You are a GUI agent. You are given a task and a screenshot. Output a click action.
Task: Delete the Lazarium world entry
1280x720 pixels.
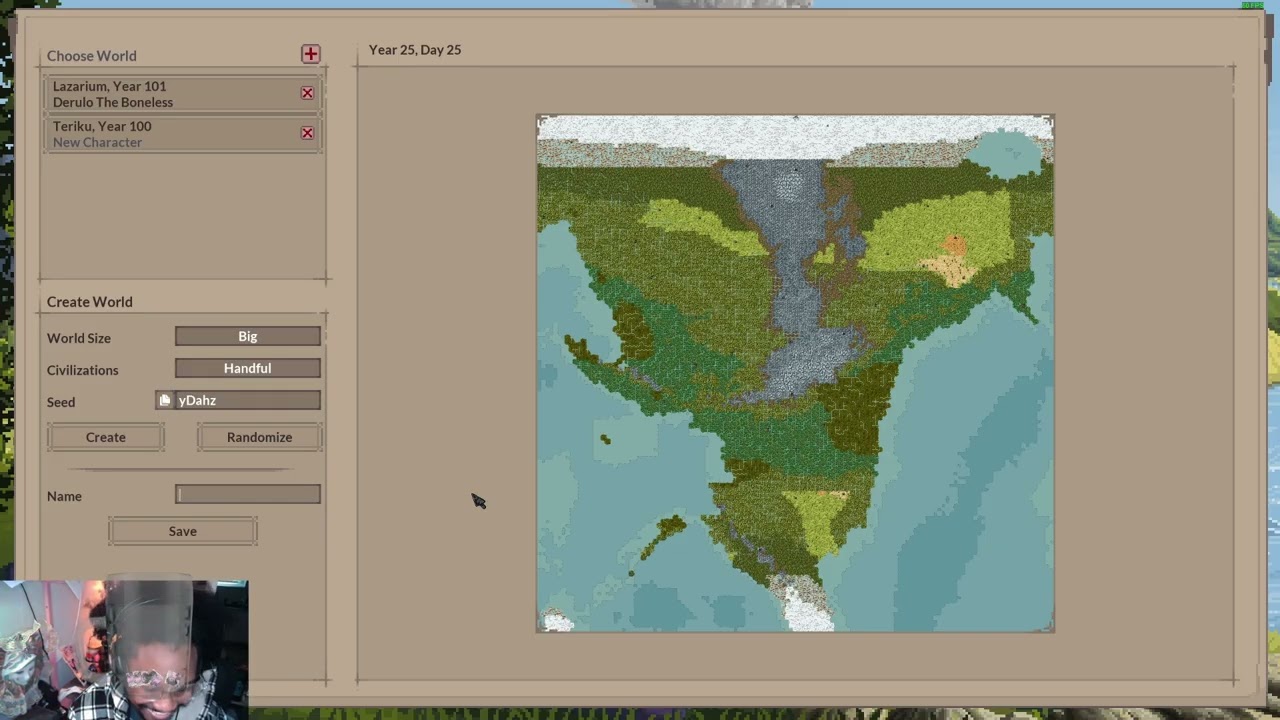pyautogui.click(x=307, y=93)
